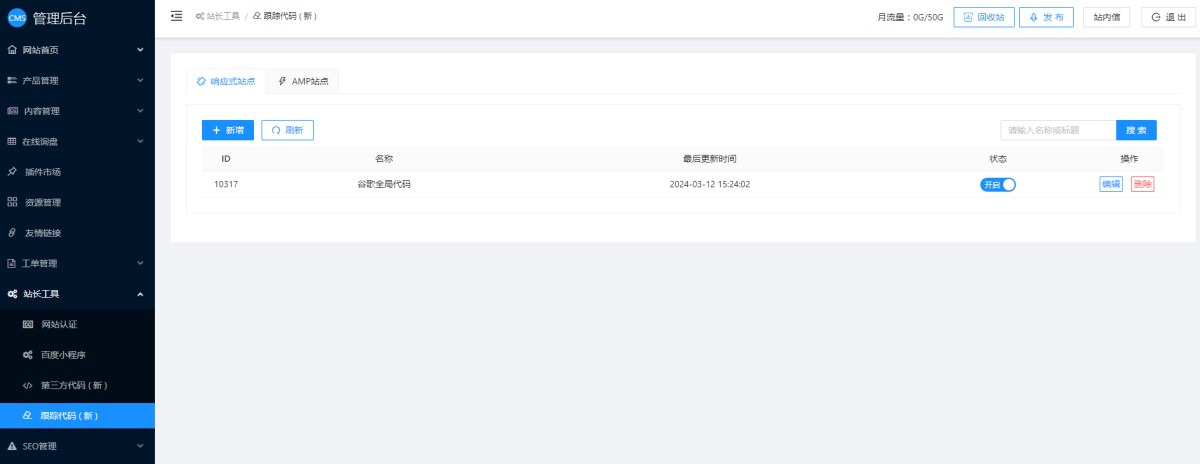Click the 状态 column header
1200x464 pixels.
click(x=998, y=159)
